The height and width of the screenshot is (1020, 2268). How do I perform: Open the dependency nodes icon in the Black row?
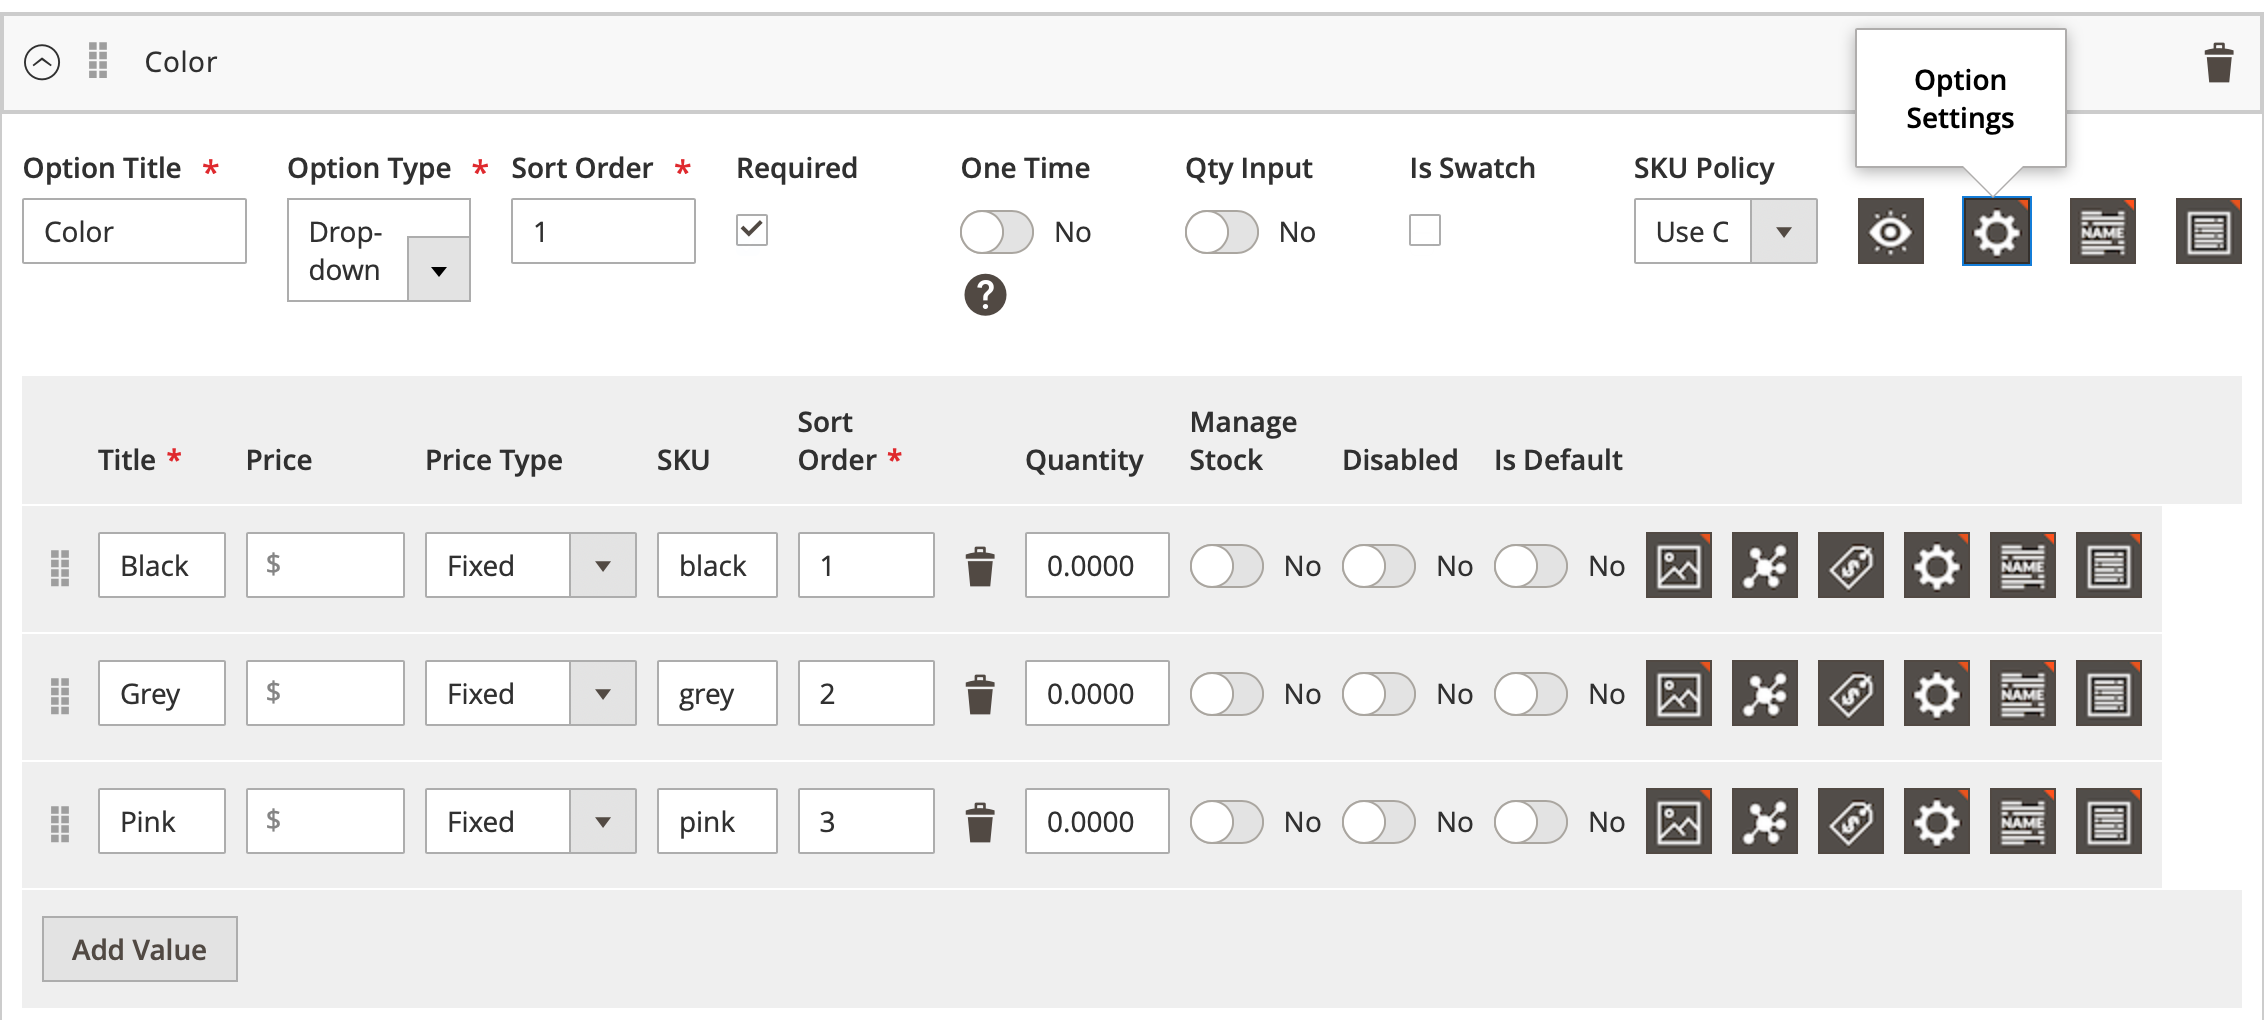point(1764,565)
